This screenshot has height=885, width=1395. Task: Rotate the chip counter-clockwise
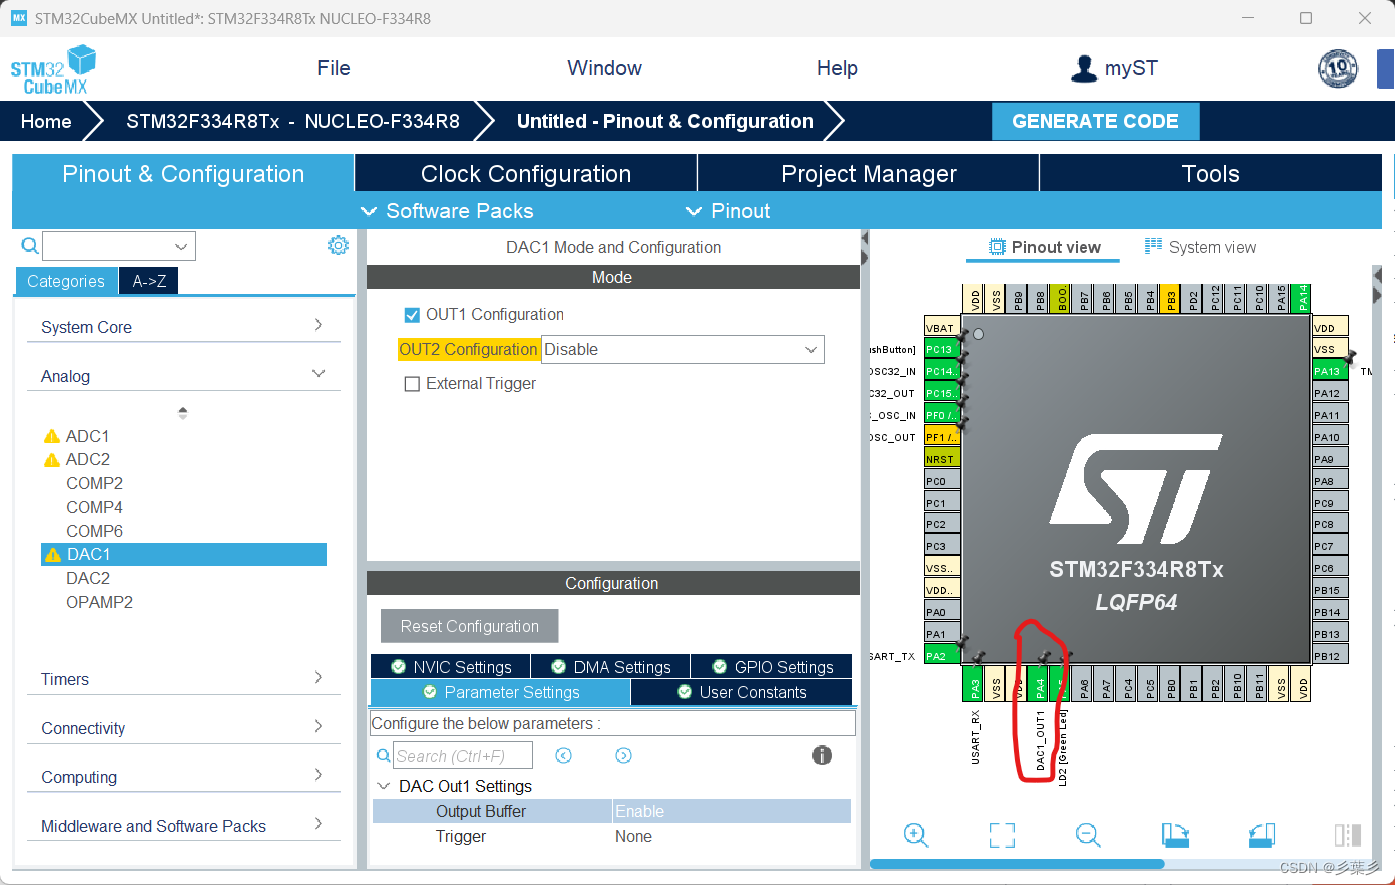click(1262, 835)
